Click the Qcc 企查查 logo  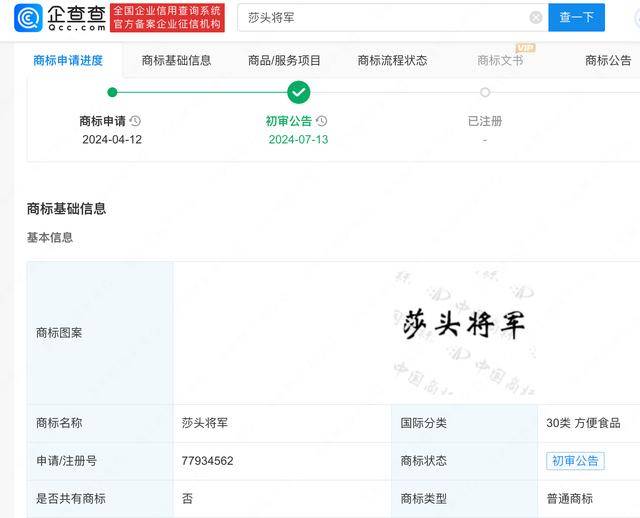60,16
